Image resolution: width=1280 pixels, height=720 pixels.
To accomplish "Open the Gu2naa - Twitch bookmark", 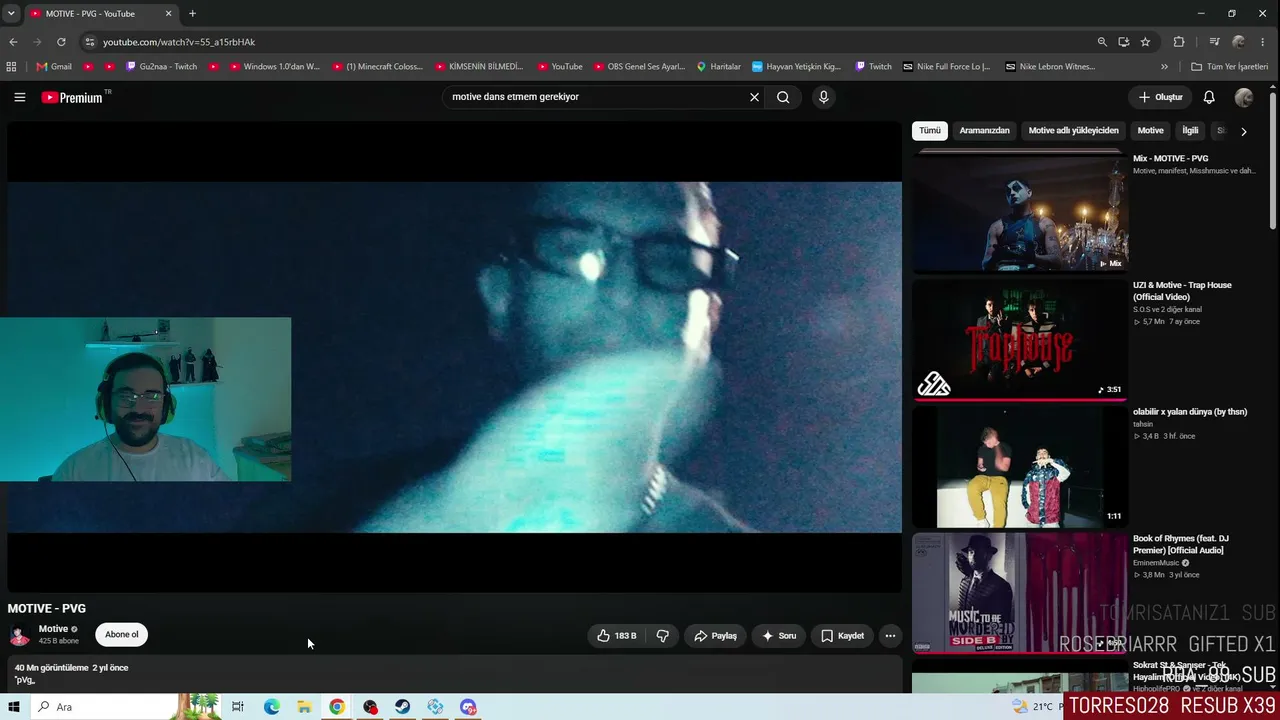I will [x=162, y=67].
